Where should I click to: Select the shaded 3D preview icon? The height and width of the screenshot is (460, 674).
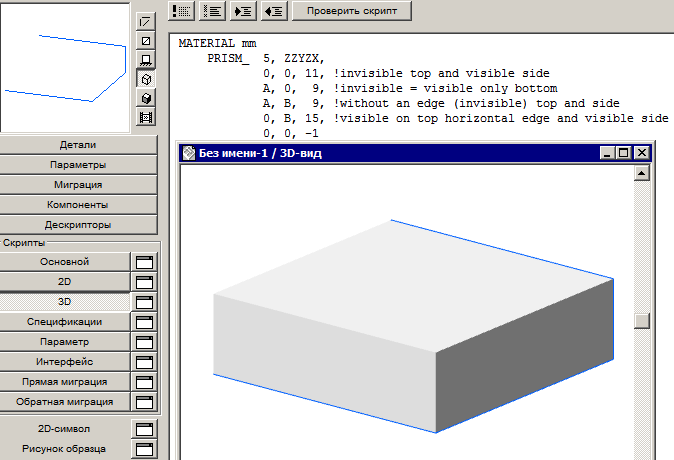point(146,98)
